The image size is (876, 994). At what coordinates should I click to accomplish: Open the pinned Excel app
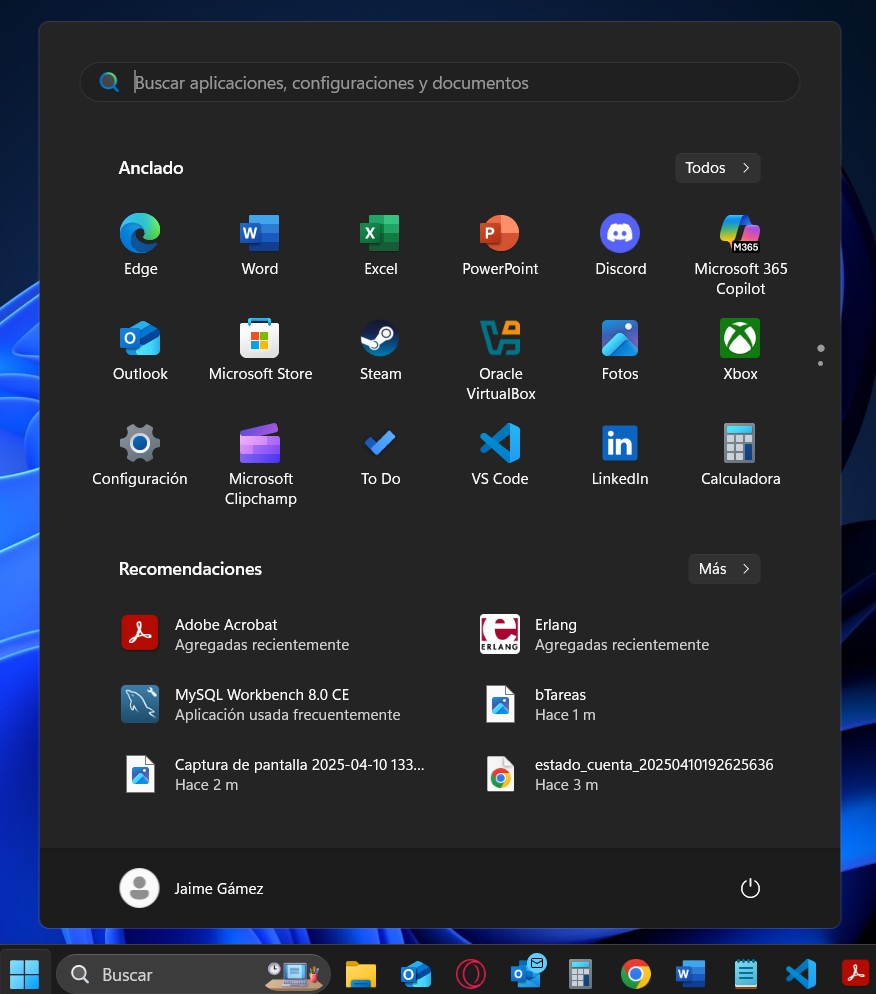pyautogui.click(x=380, y=245)
